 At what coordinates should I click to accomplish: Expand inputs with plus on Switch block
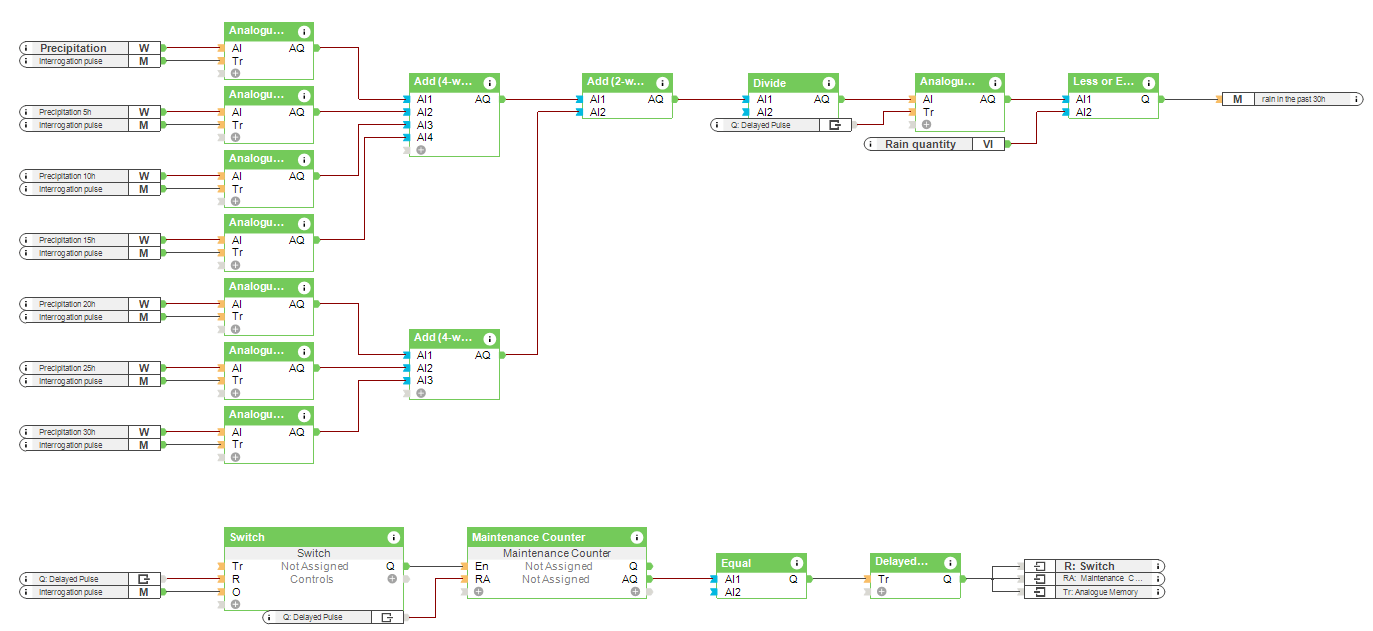click(x=235, y=605)
